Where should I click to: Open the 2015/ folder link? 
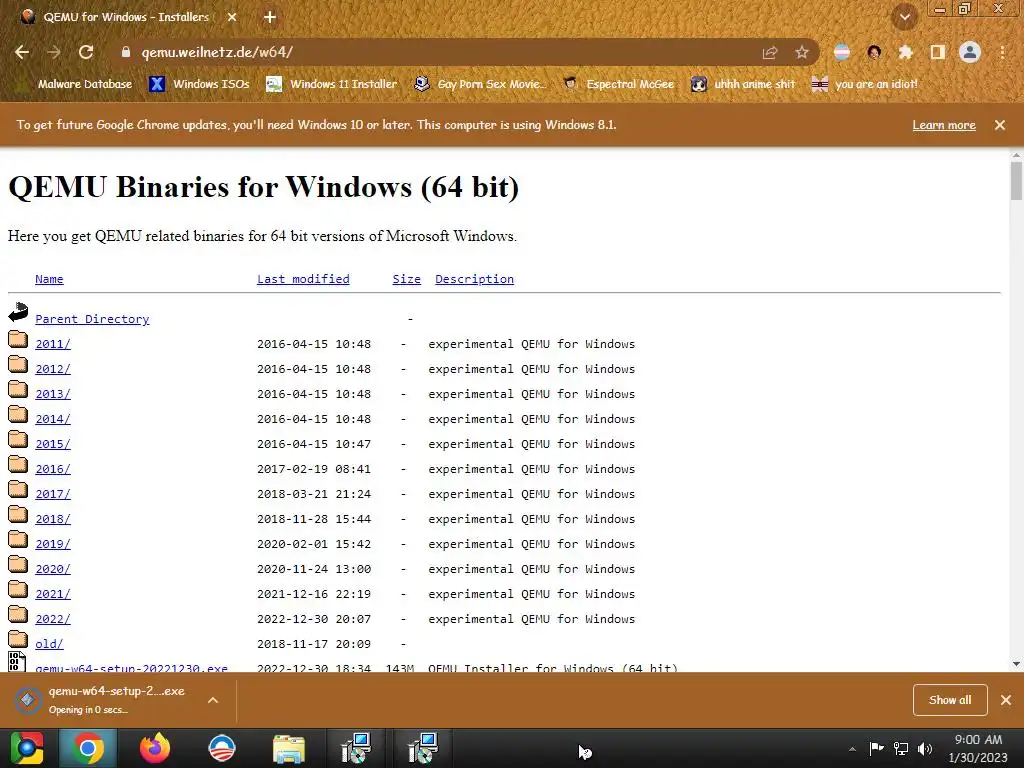point(53,444)
